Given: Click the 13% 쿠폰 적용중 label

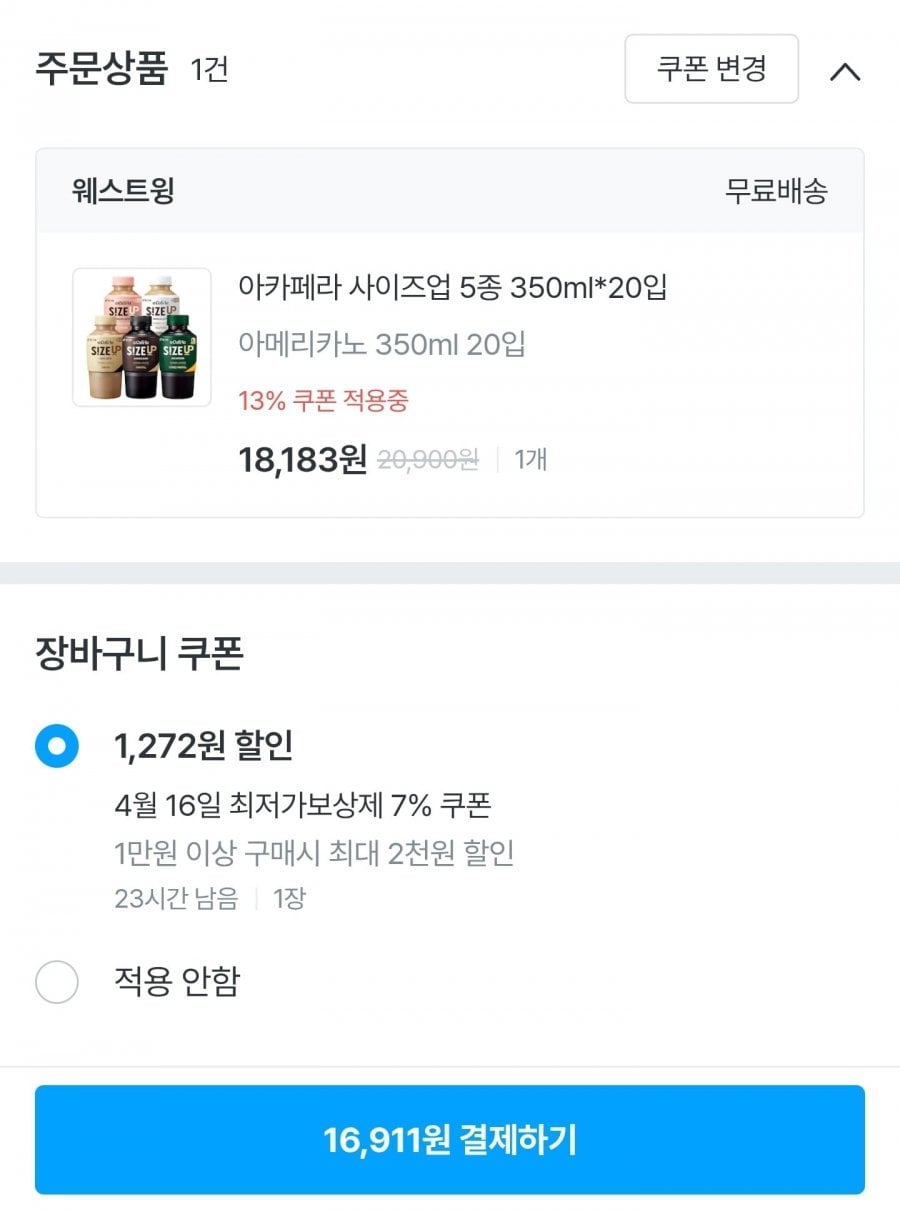Looking at the screenshot, I should (323, 401).
